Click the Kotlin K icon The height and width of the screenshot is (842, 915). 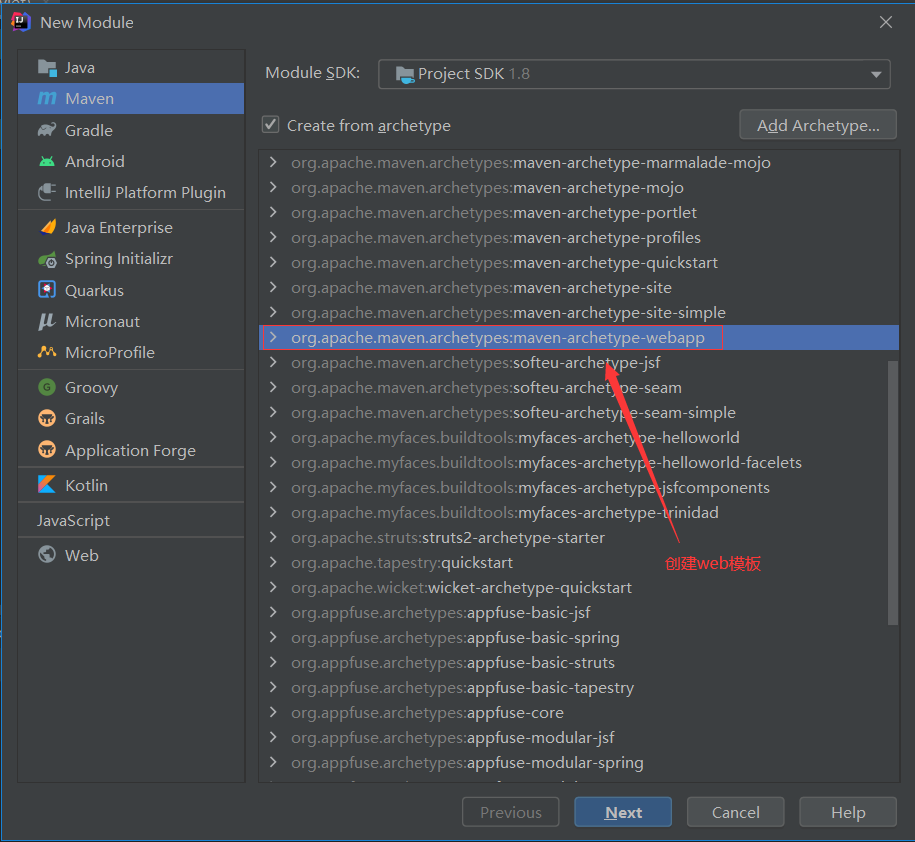47,484
